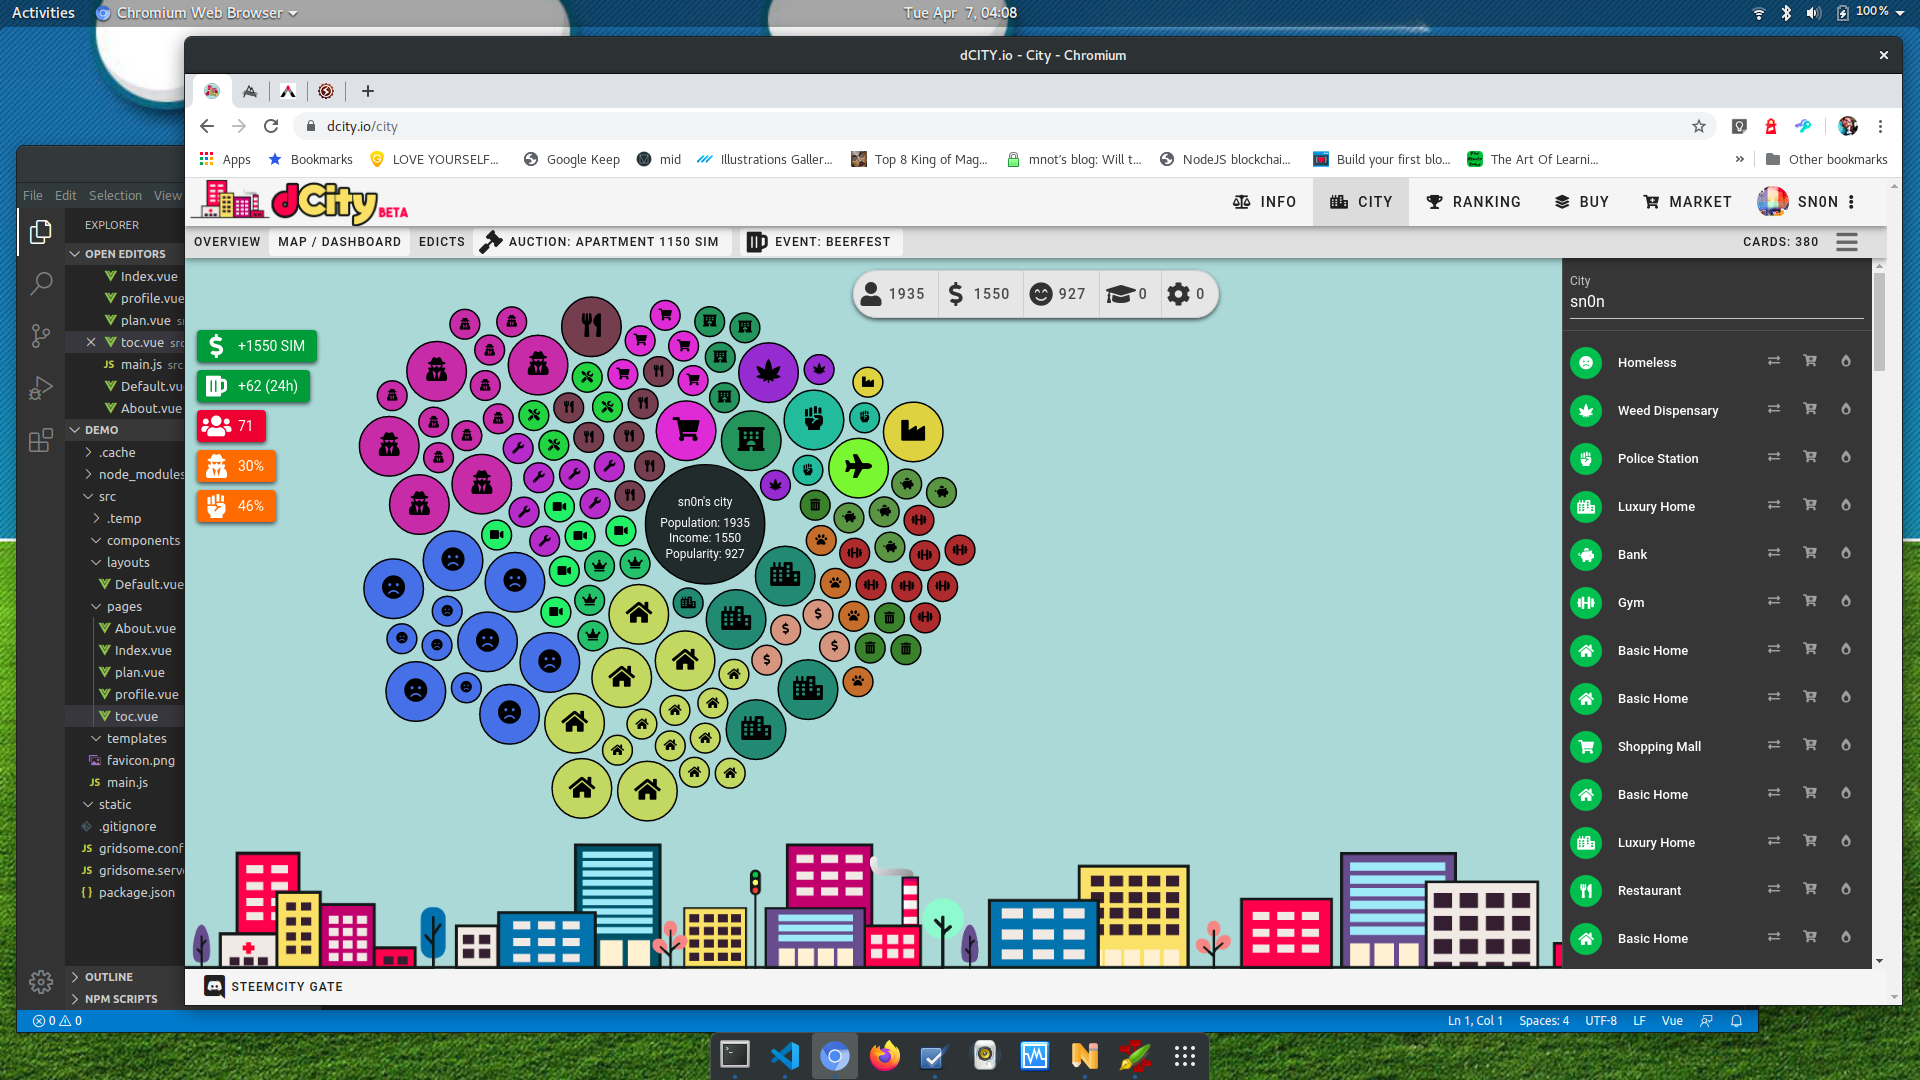This screenshot has width=1920, height=1080.
Task: Click the sell cart icon for Weed Dispensary
Action: click(x=1809, y=409)
